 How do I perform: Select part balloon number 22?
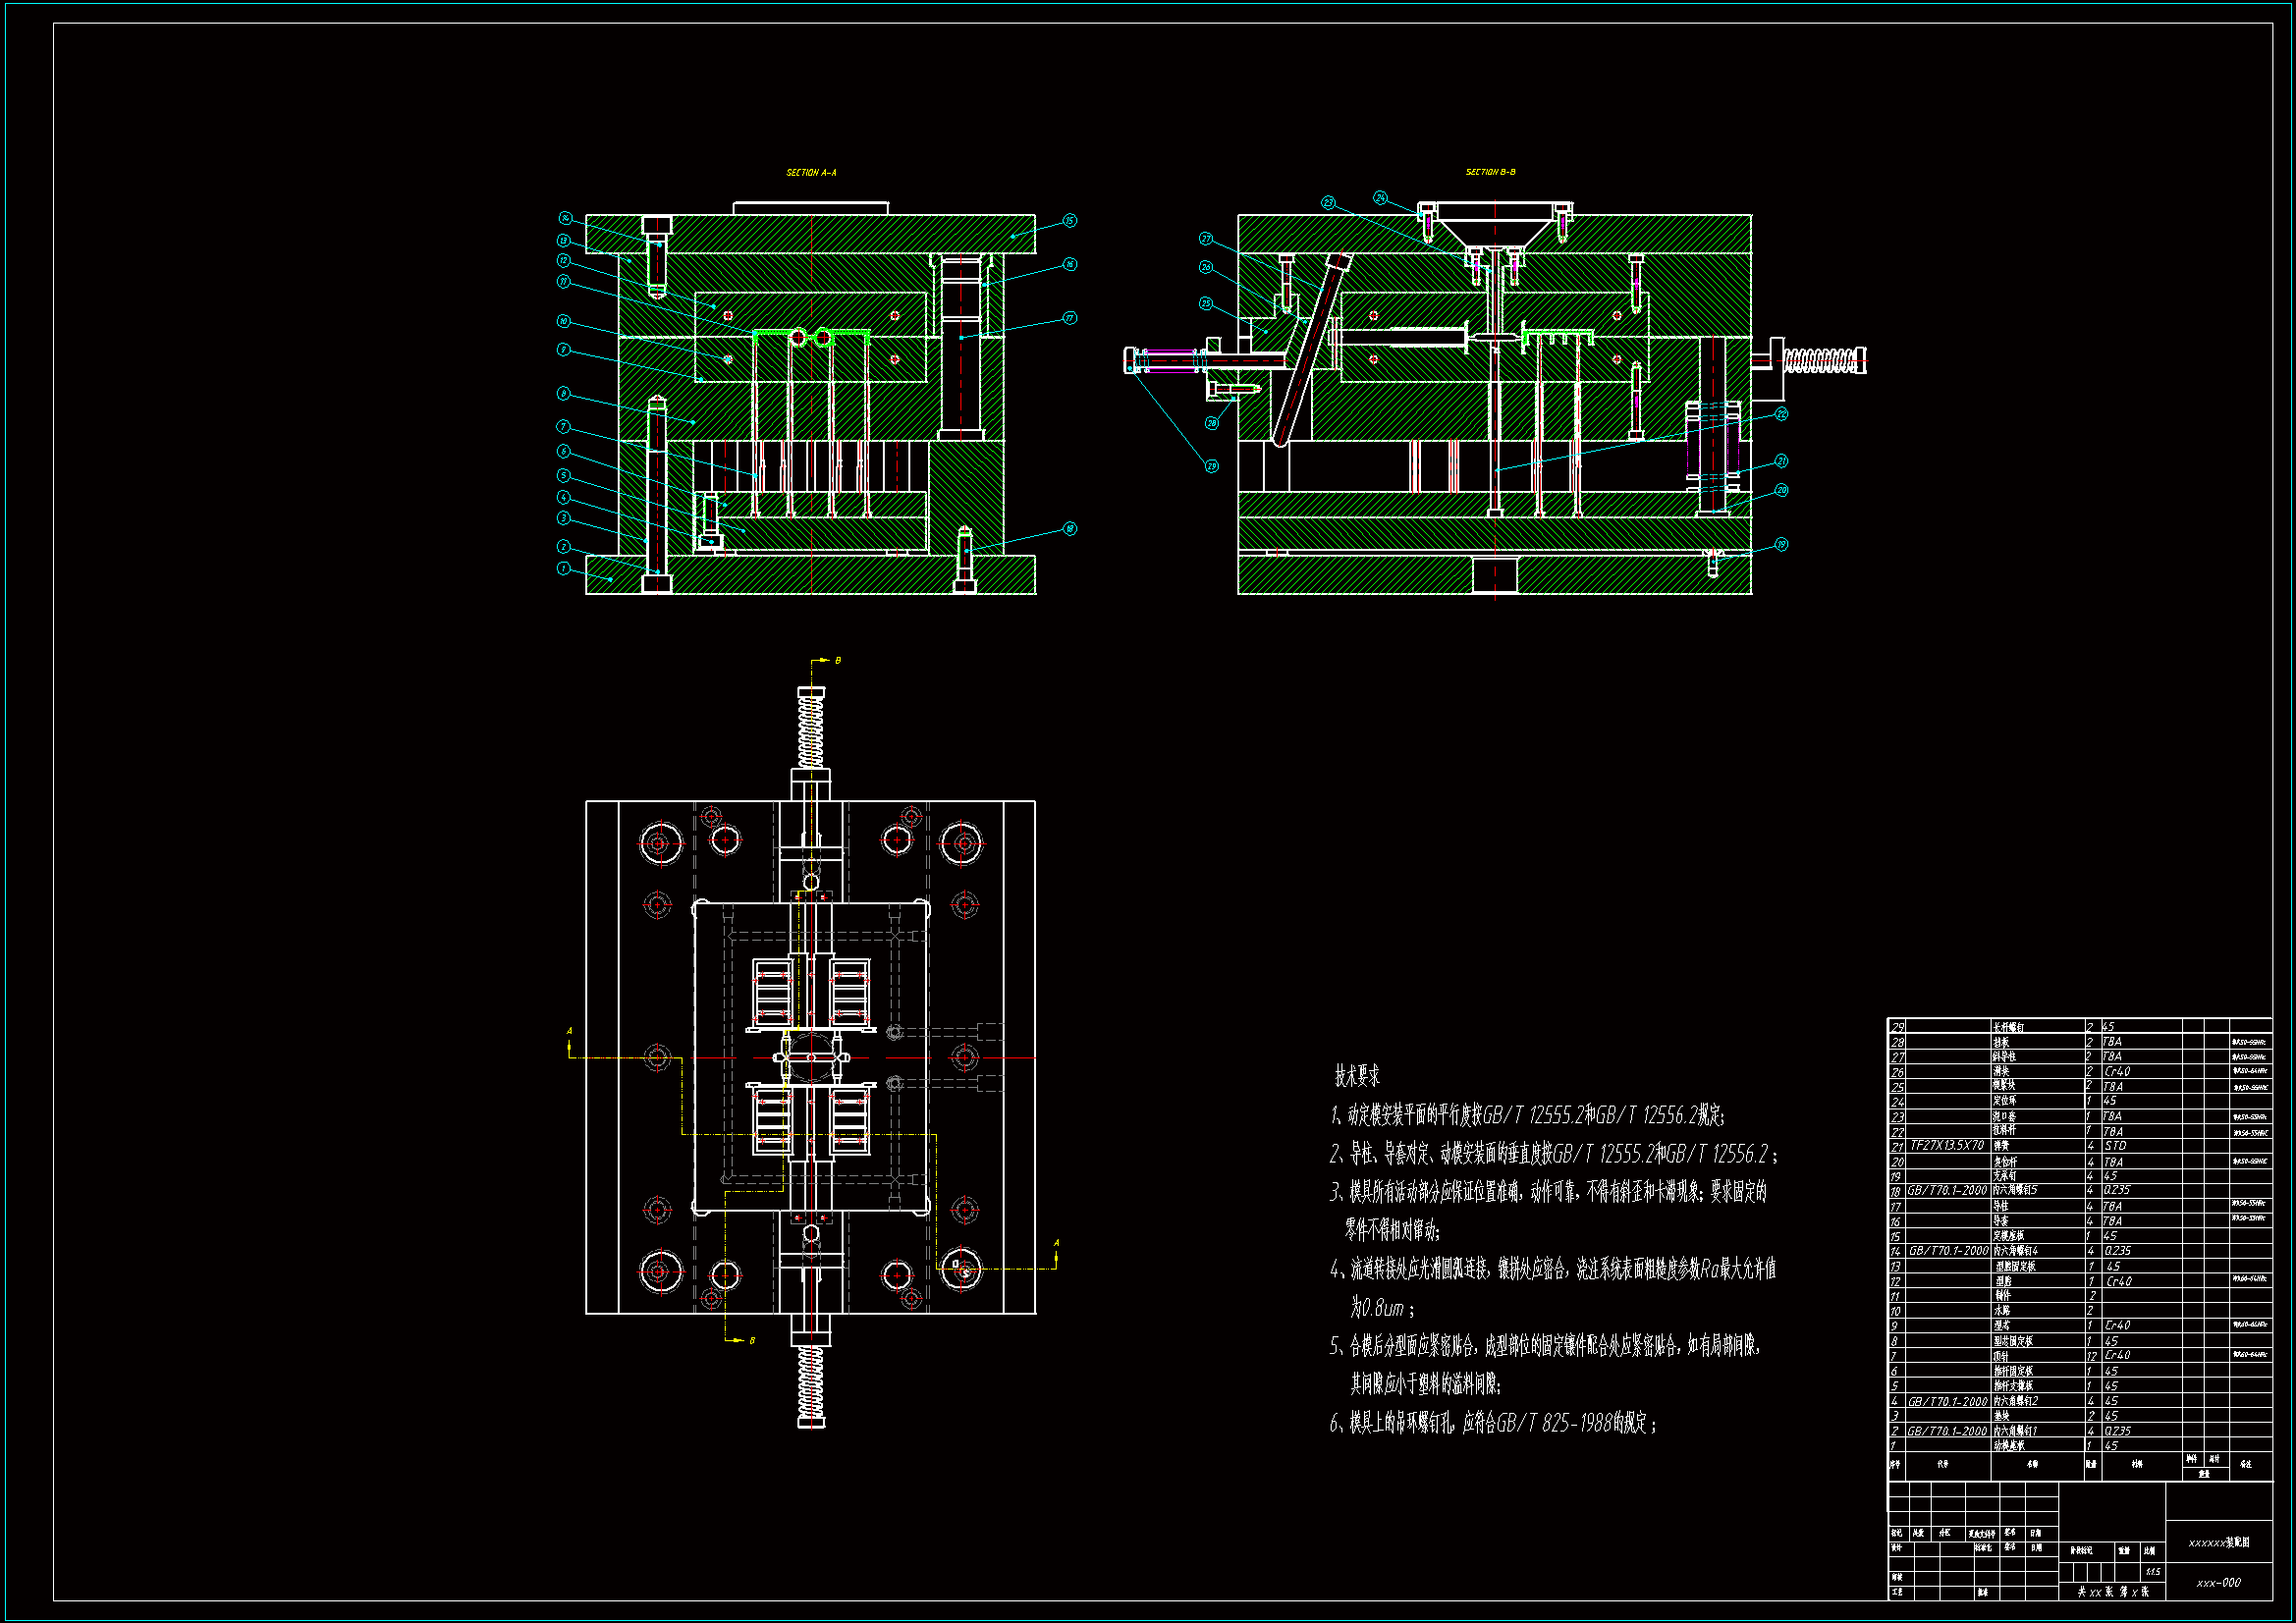pos(1781,414)
